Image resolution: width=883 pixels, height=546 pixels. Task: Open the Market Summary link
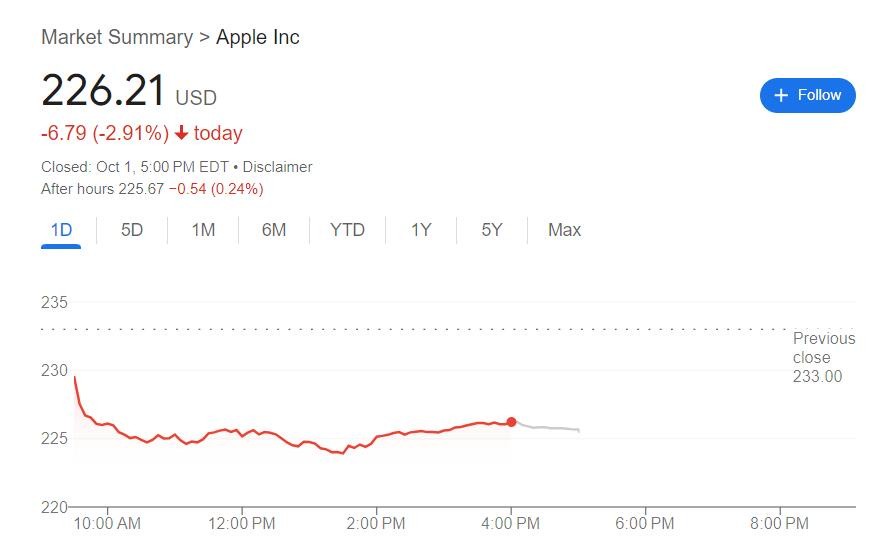117,38
